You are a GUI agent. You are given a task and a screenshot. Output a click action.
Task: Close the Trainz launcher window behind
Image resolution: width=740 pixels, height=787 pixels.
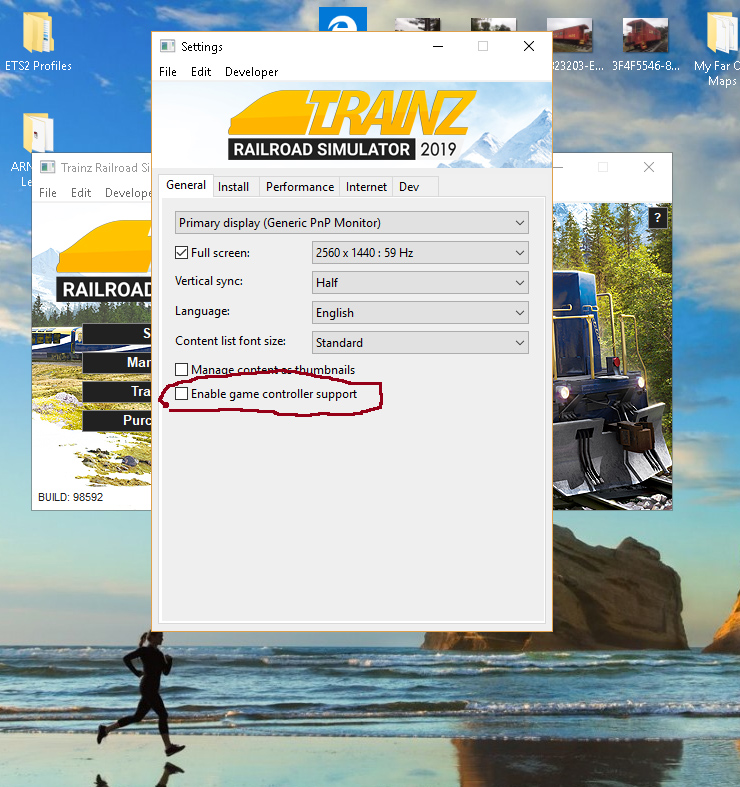[x=649, y=167]
